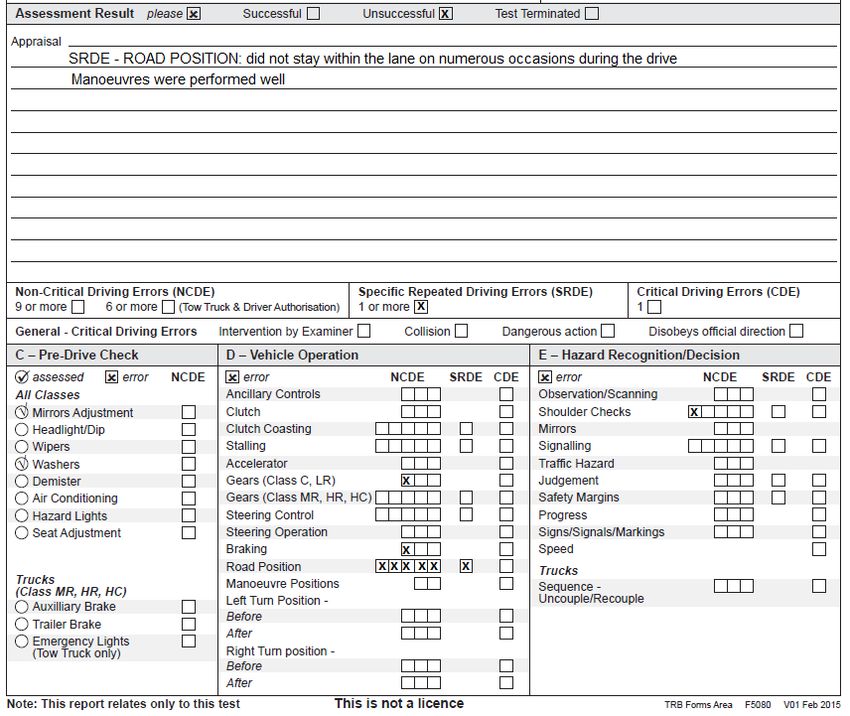Click the 'TRB Forms Area' footer text
The image size is (850, 716).
698,705
